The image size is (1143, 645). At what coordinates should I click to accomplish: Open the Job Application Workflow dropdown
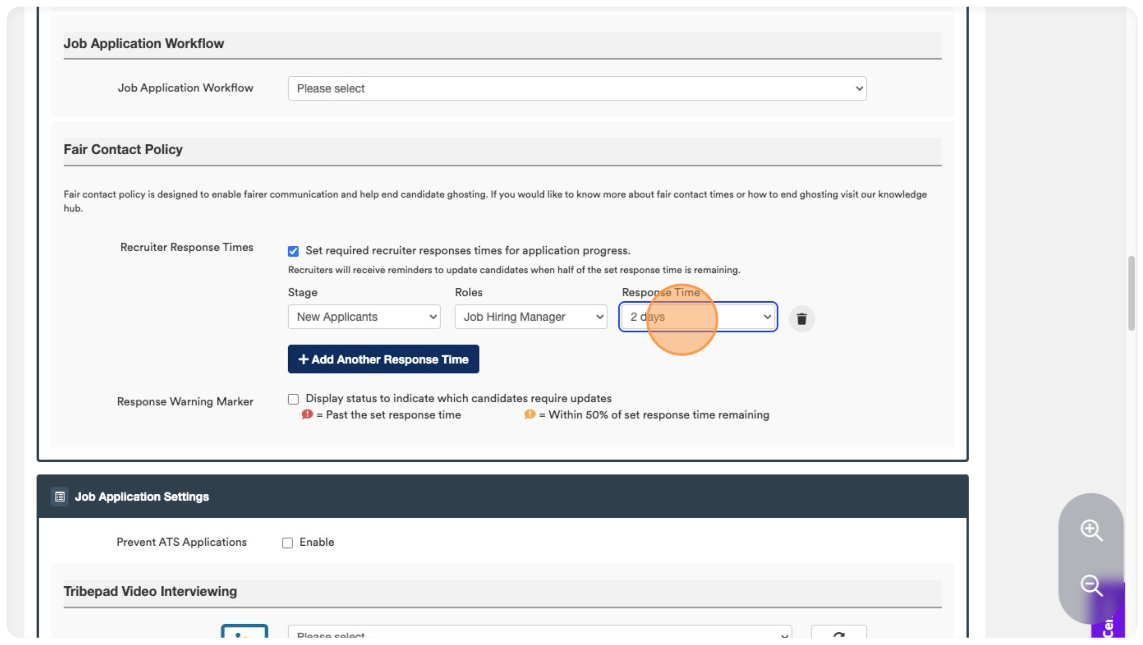577,88
